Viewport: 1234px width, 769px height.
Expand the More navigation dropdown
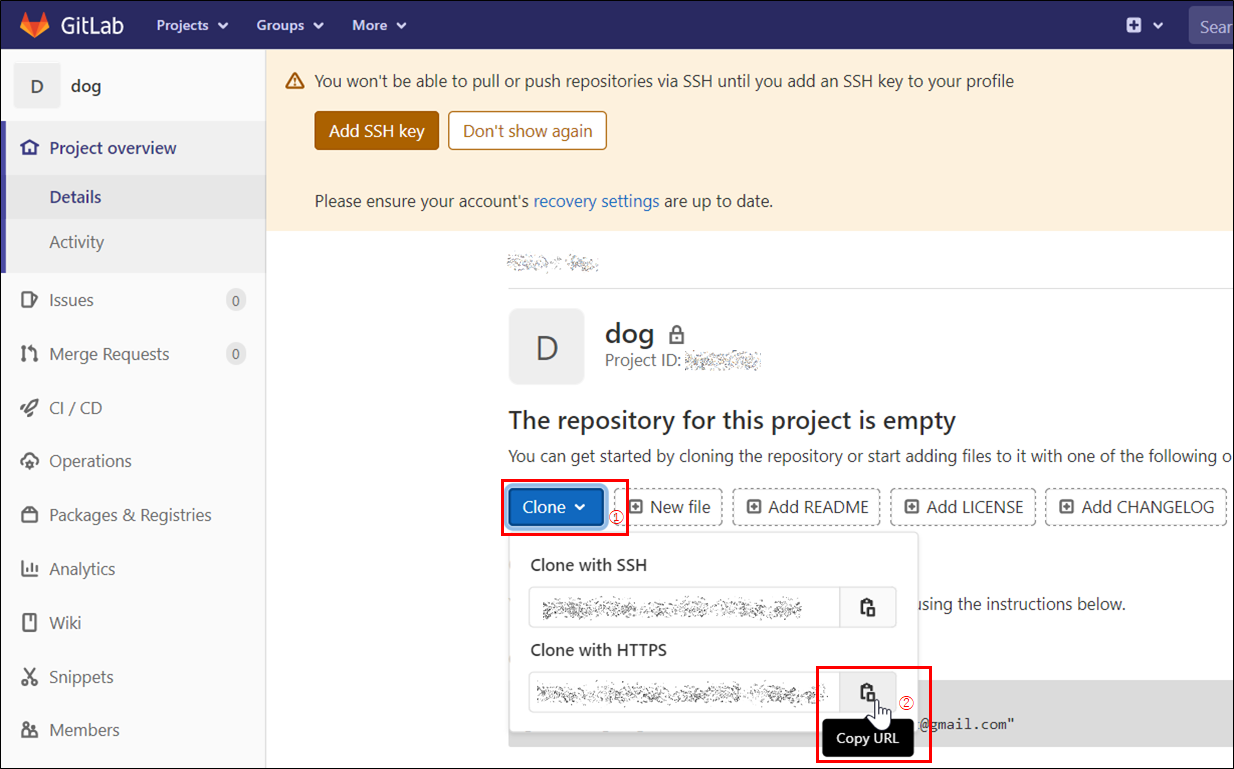(x=378, y=25)
